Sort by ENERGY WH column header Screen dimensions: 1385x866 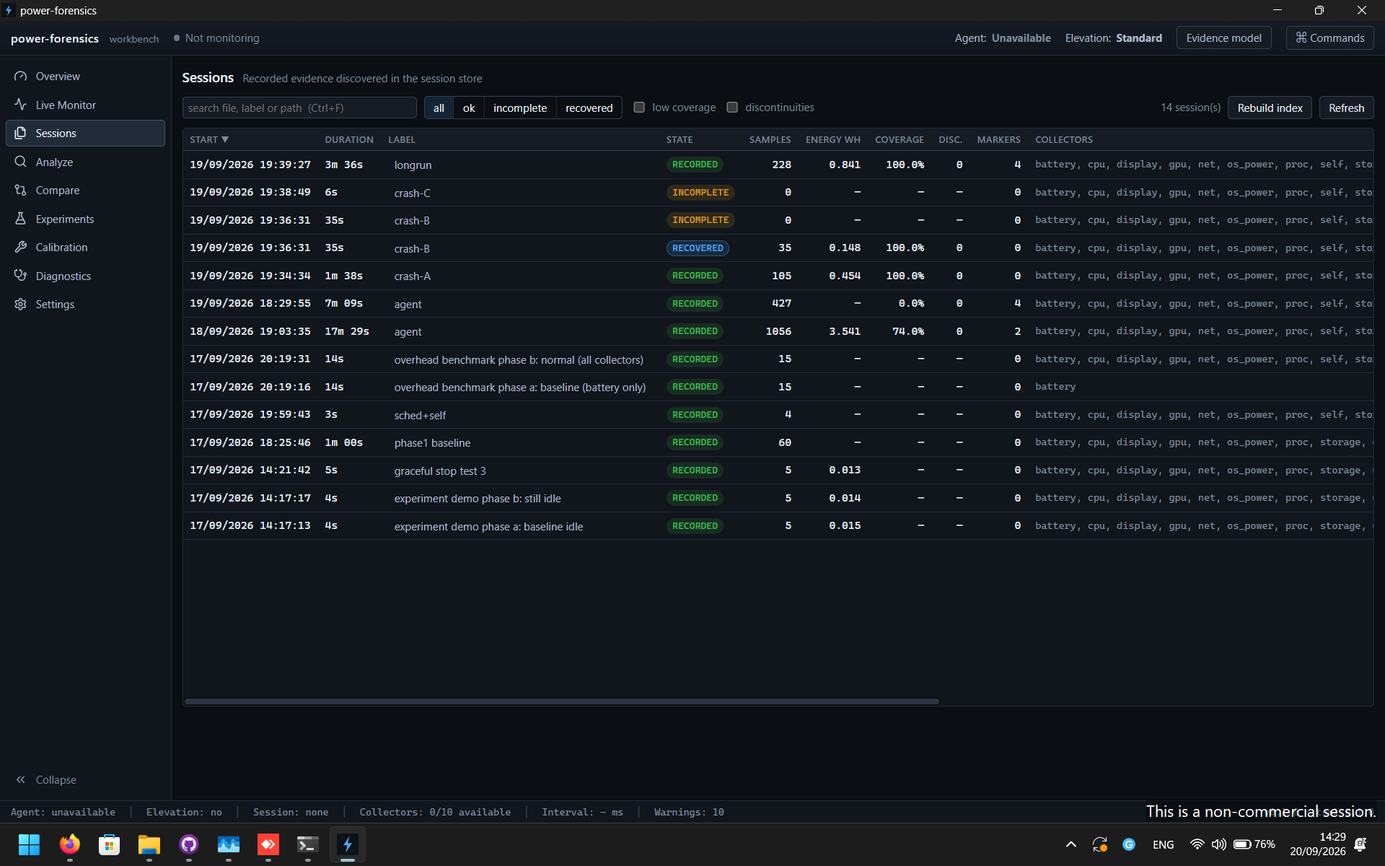tap(833, 140)
